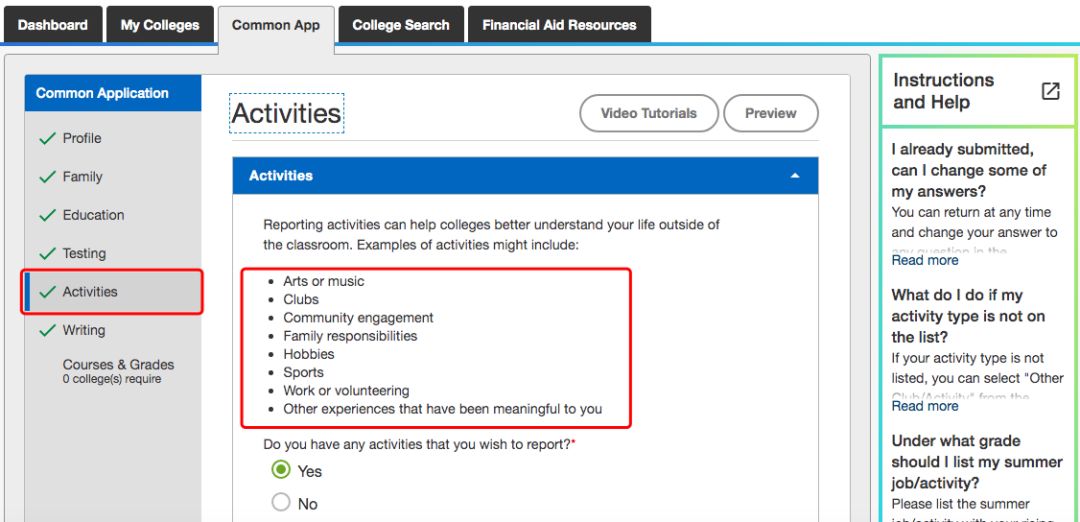Click 'Other experiences that have been meaningful' text
Screen dimensions: 1080x522
443,409
